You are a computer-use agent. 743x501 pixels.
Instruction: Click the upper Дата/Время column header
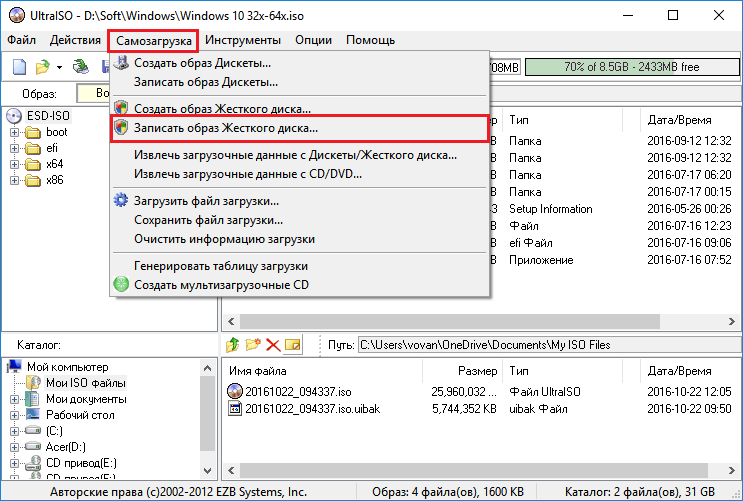(x=691, y=120)
